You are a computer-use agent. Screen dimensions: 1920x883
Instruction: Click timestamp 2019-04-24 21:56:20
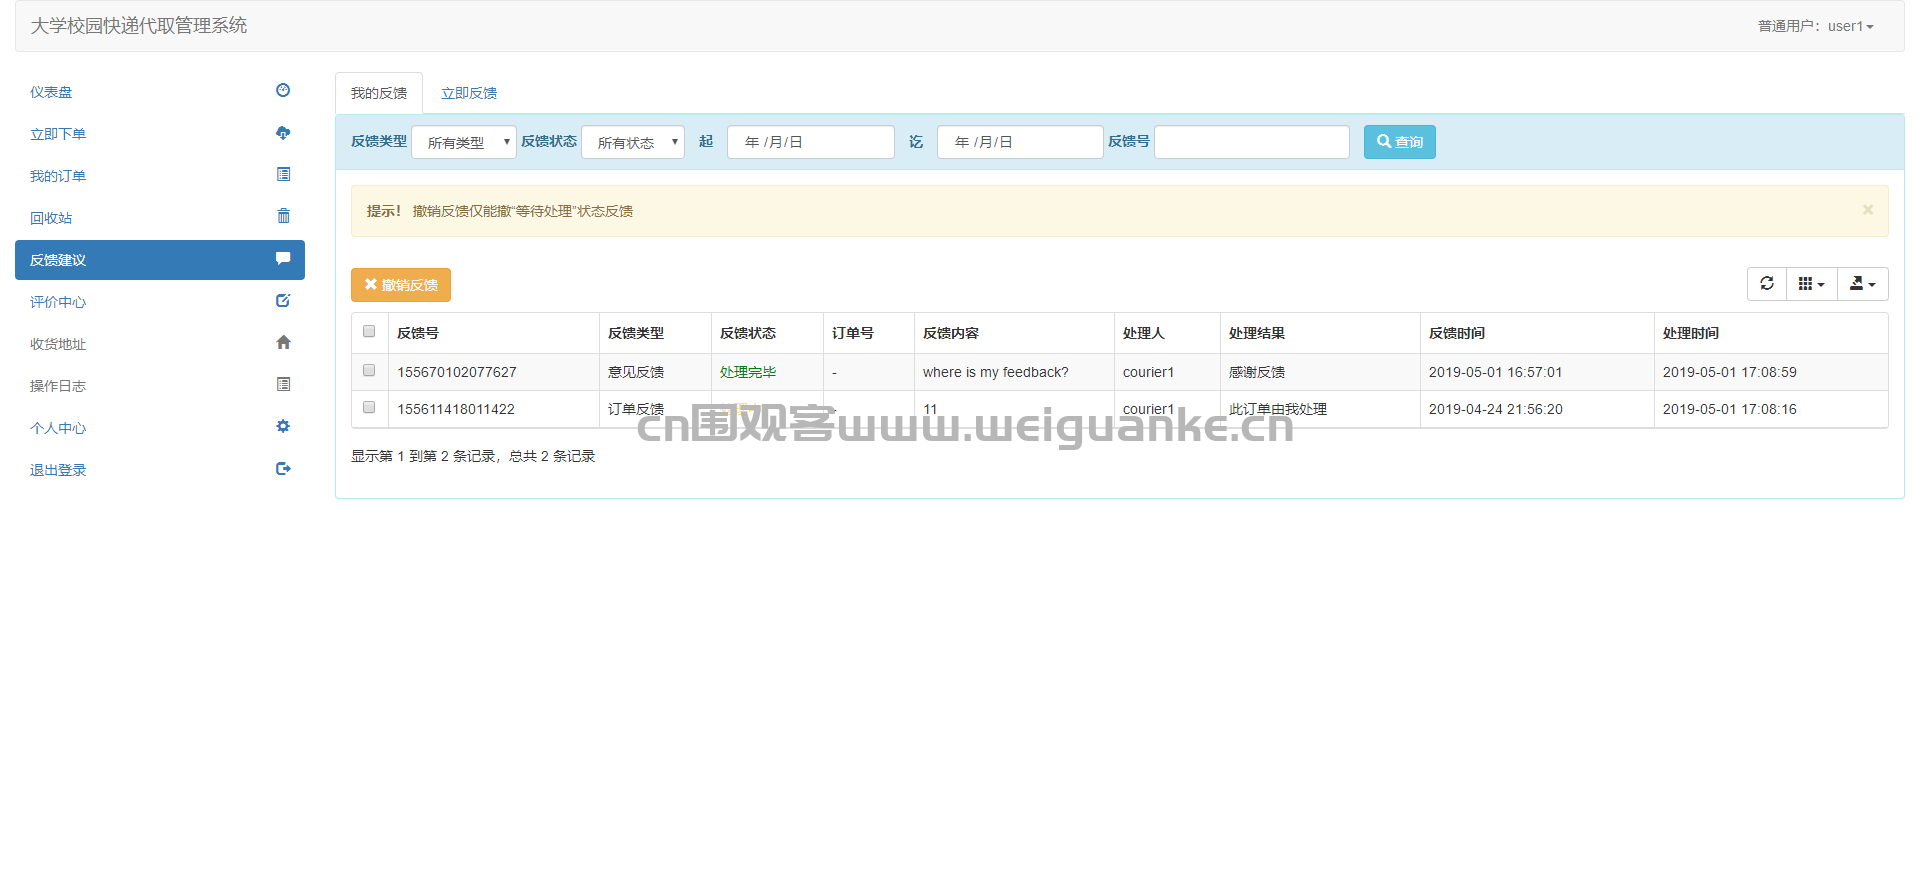pyautogui.click(x=1495, y=409)
